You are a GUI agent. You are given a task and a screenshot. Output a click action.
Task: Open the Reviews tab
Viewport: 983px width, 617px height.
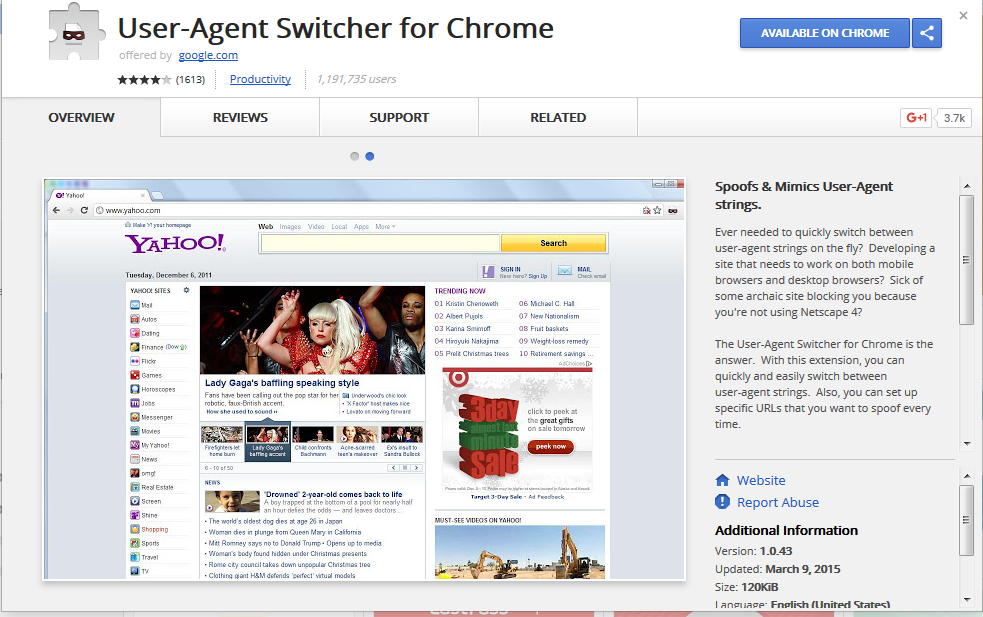pos(240,117)
